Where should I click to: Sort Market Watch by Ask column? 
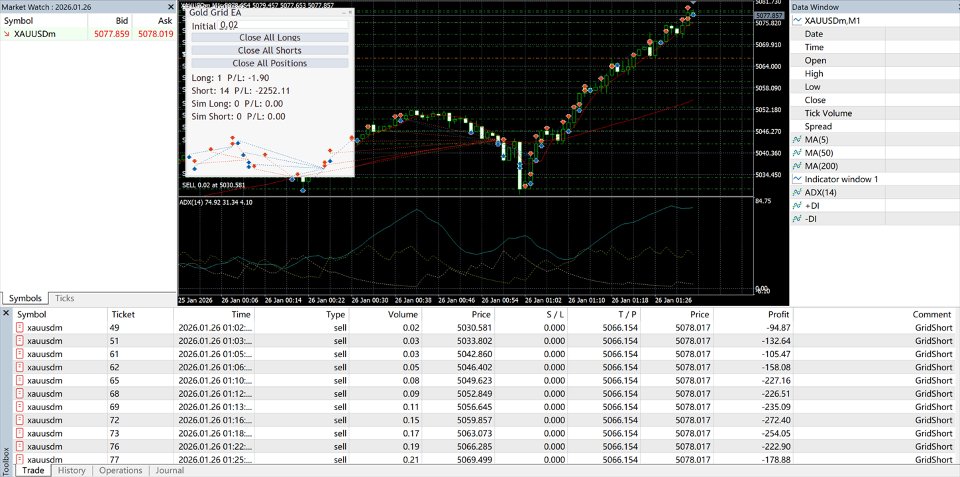(165, 20)
